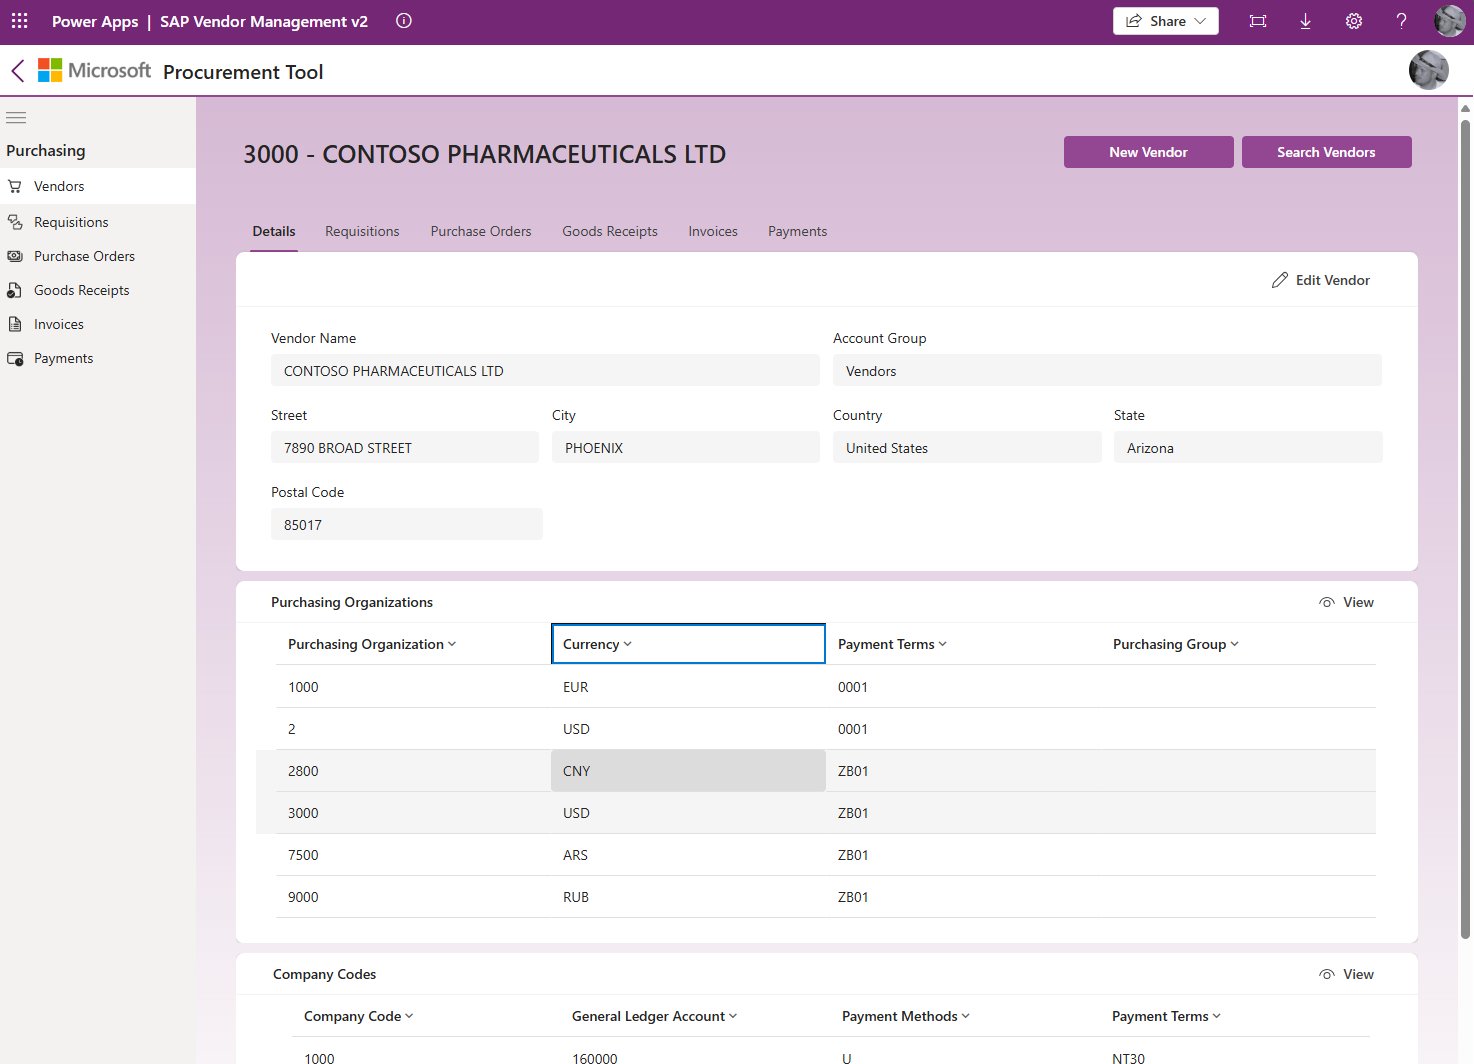
Task: Open the ZB01 payment terms link for org 3000
Action: click(853, 812)
